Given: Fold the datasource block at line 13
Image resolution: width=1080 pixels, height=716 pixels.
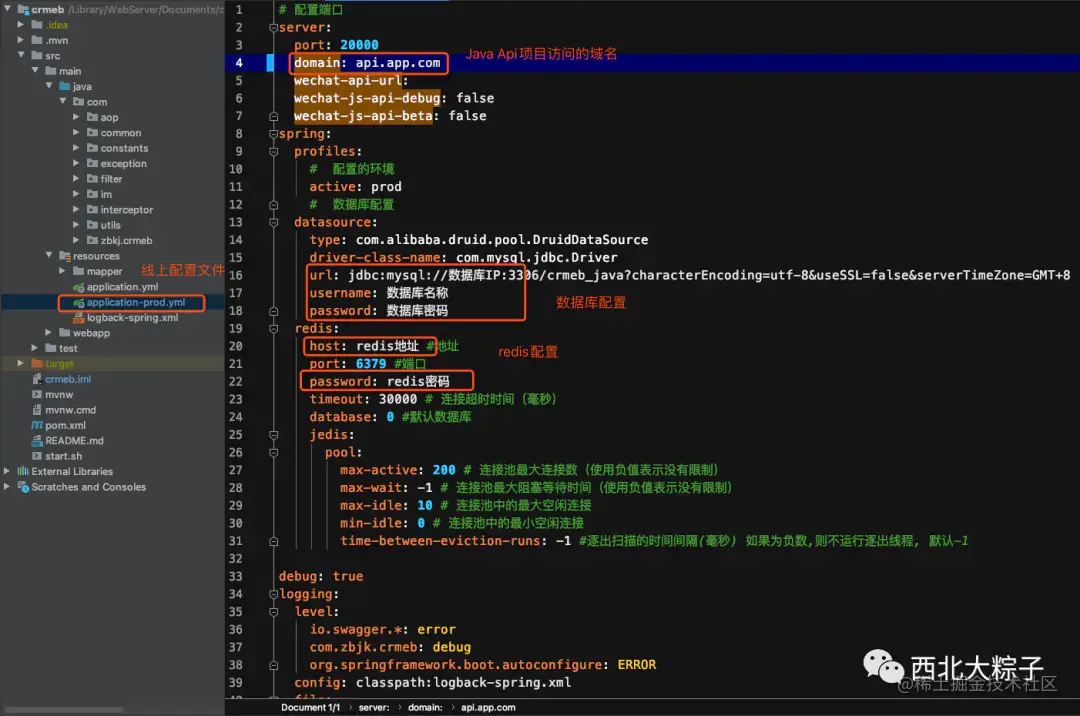Looking at the screenshot, I should (x=273, y=222).
